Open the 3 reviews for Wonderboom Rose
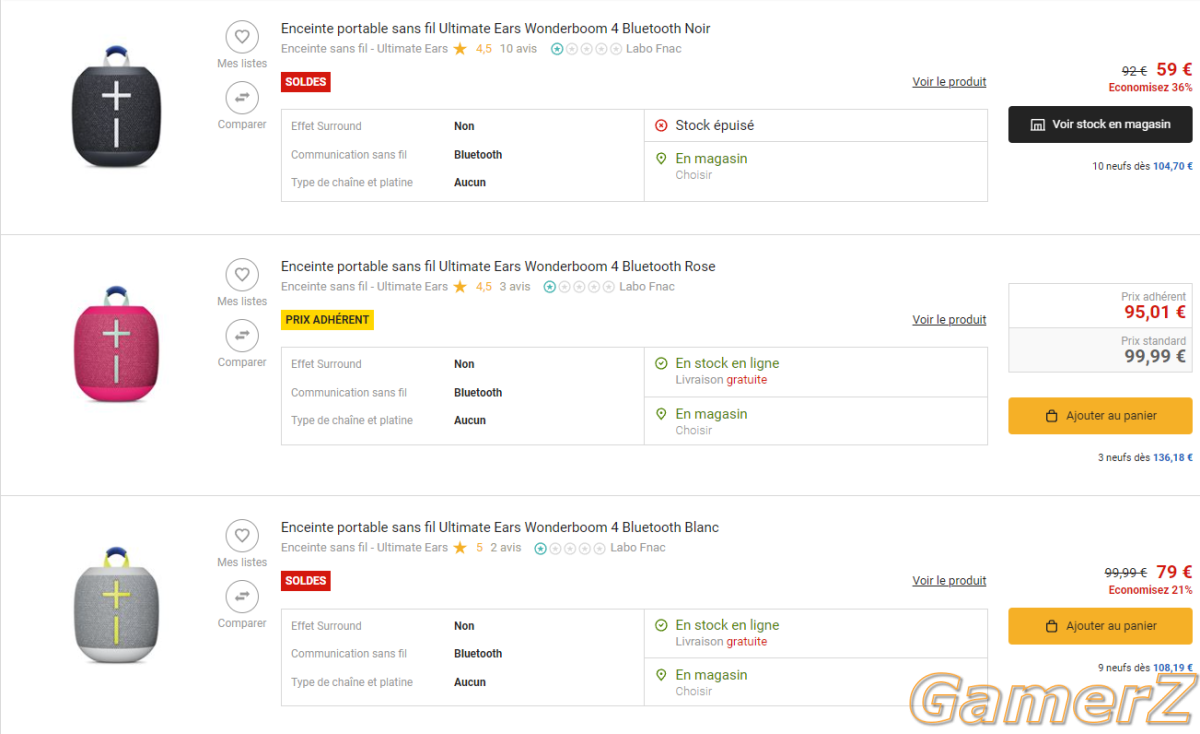The image size is (1200, 734). 515,286
